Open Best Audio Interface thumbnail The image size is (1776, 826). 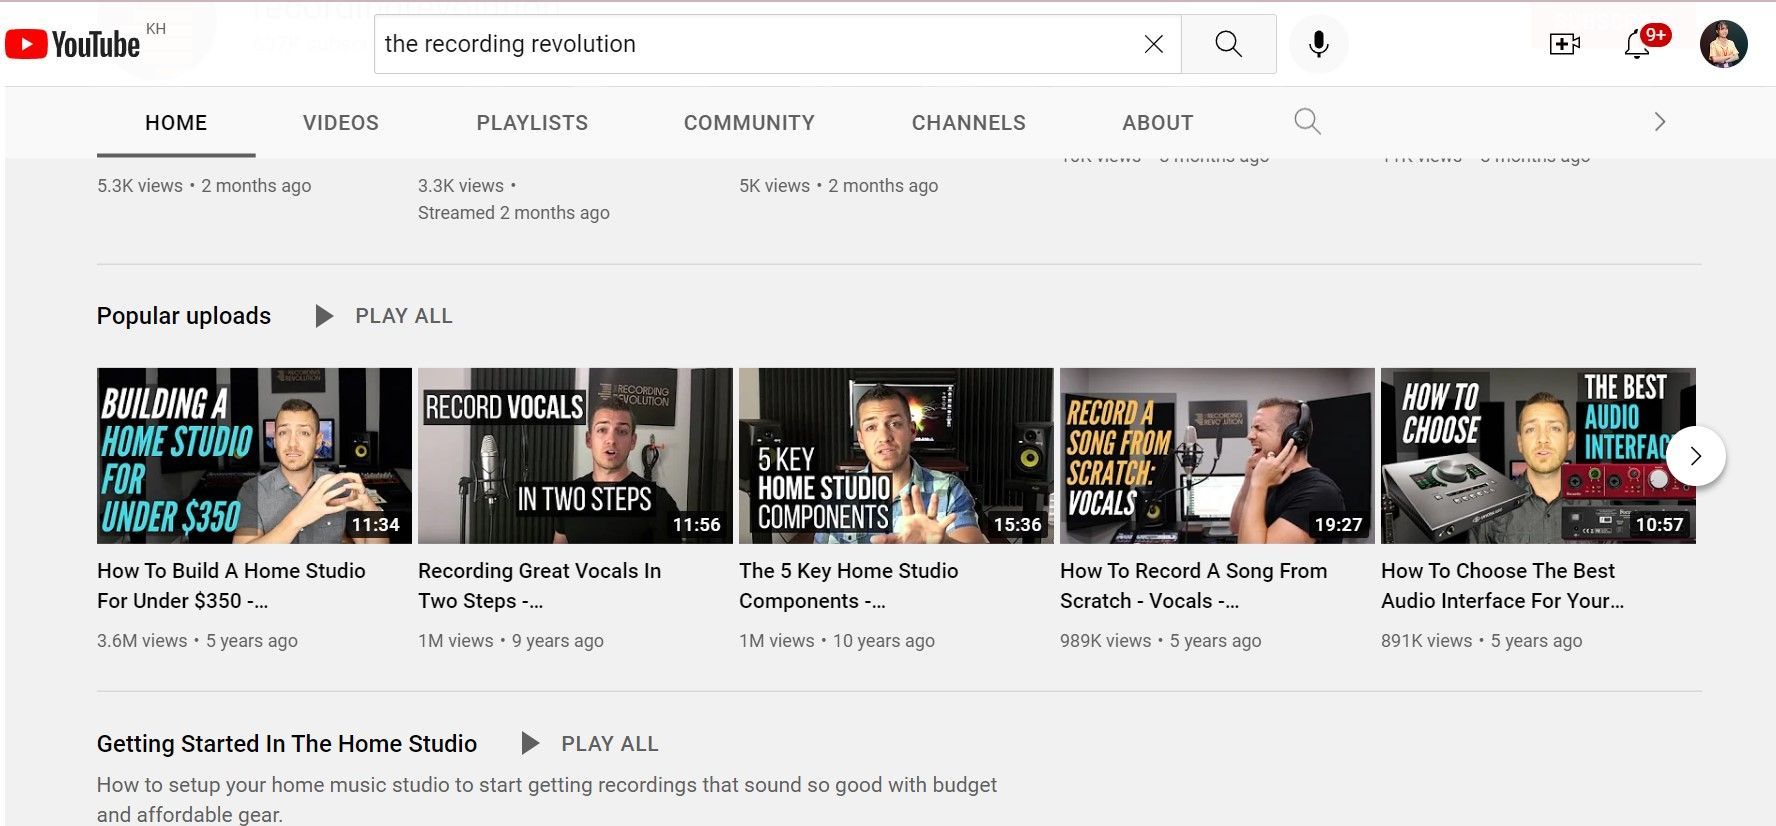click(x=1538, y=456)
